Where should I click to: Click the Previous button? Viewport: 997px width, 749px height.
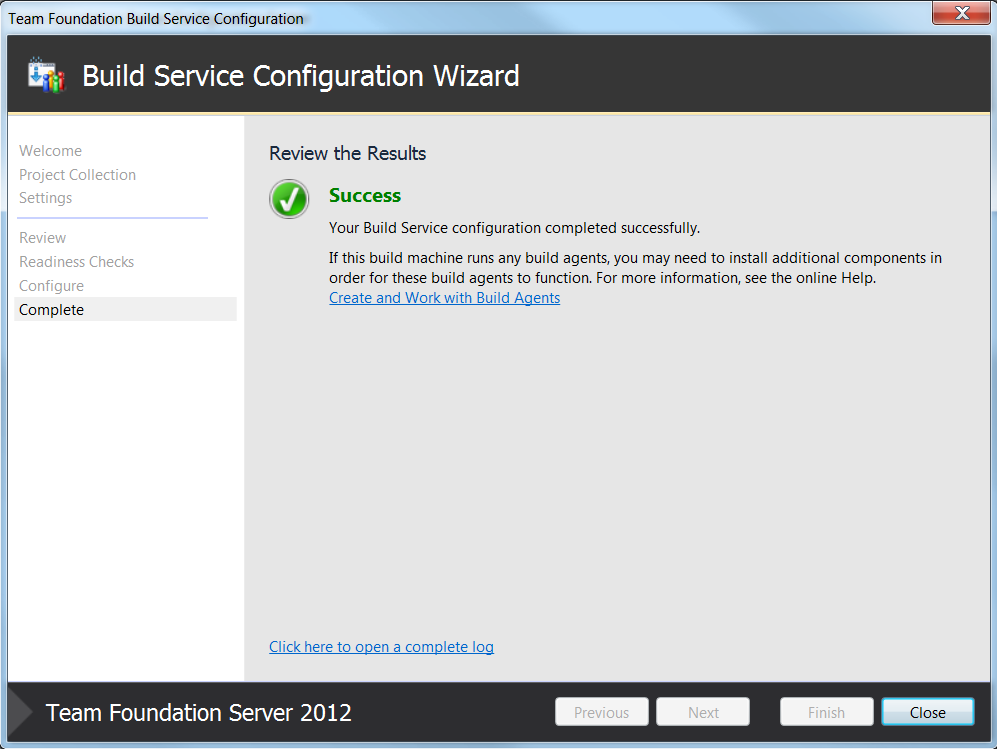602,712
